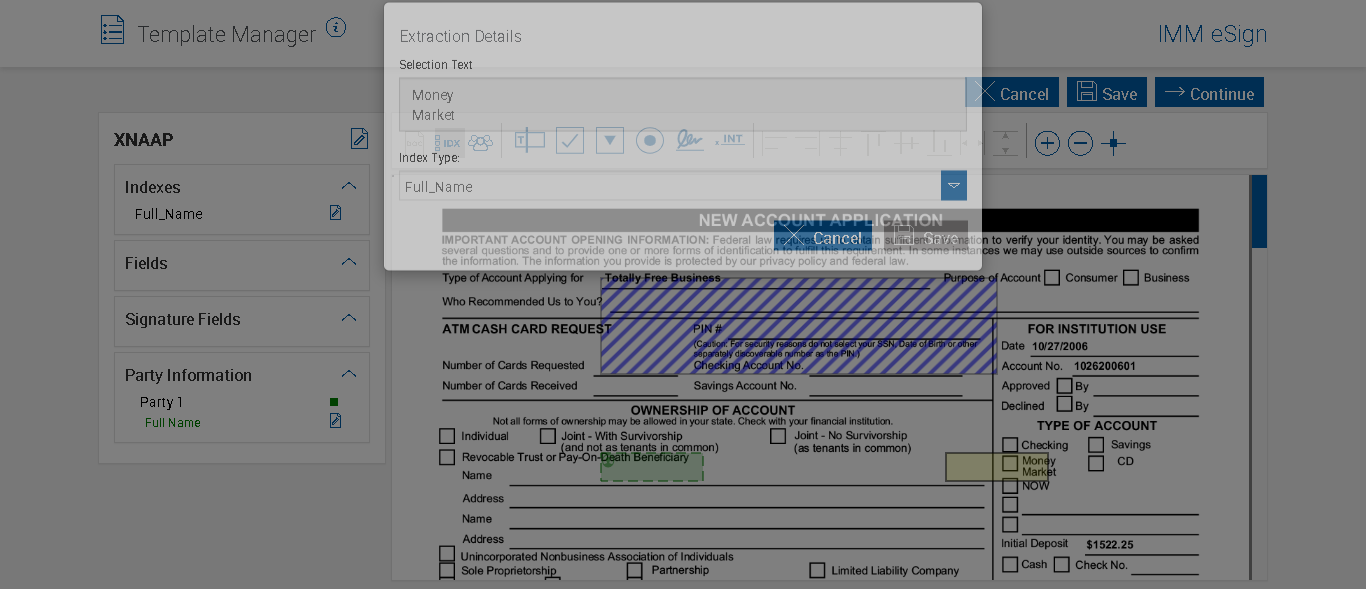Collapse the Signature Fields panel
Viewport: 1366px width, 589px height.
click(349, 318)
